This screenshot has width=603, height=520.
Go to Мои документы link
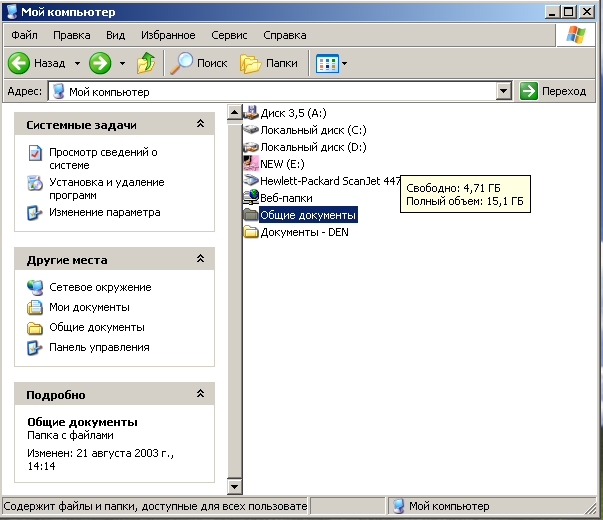89,307
